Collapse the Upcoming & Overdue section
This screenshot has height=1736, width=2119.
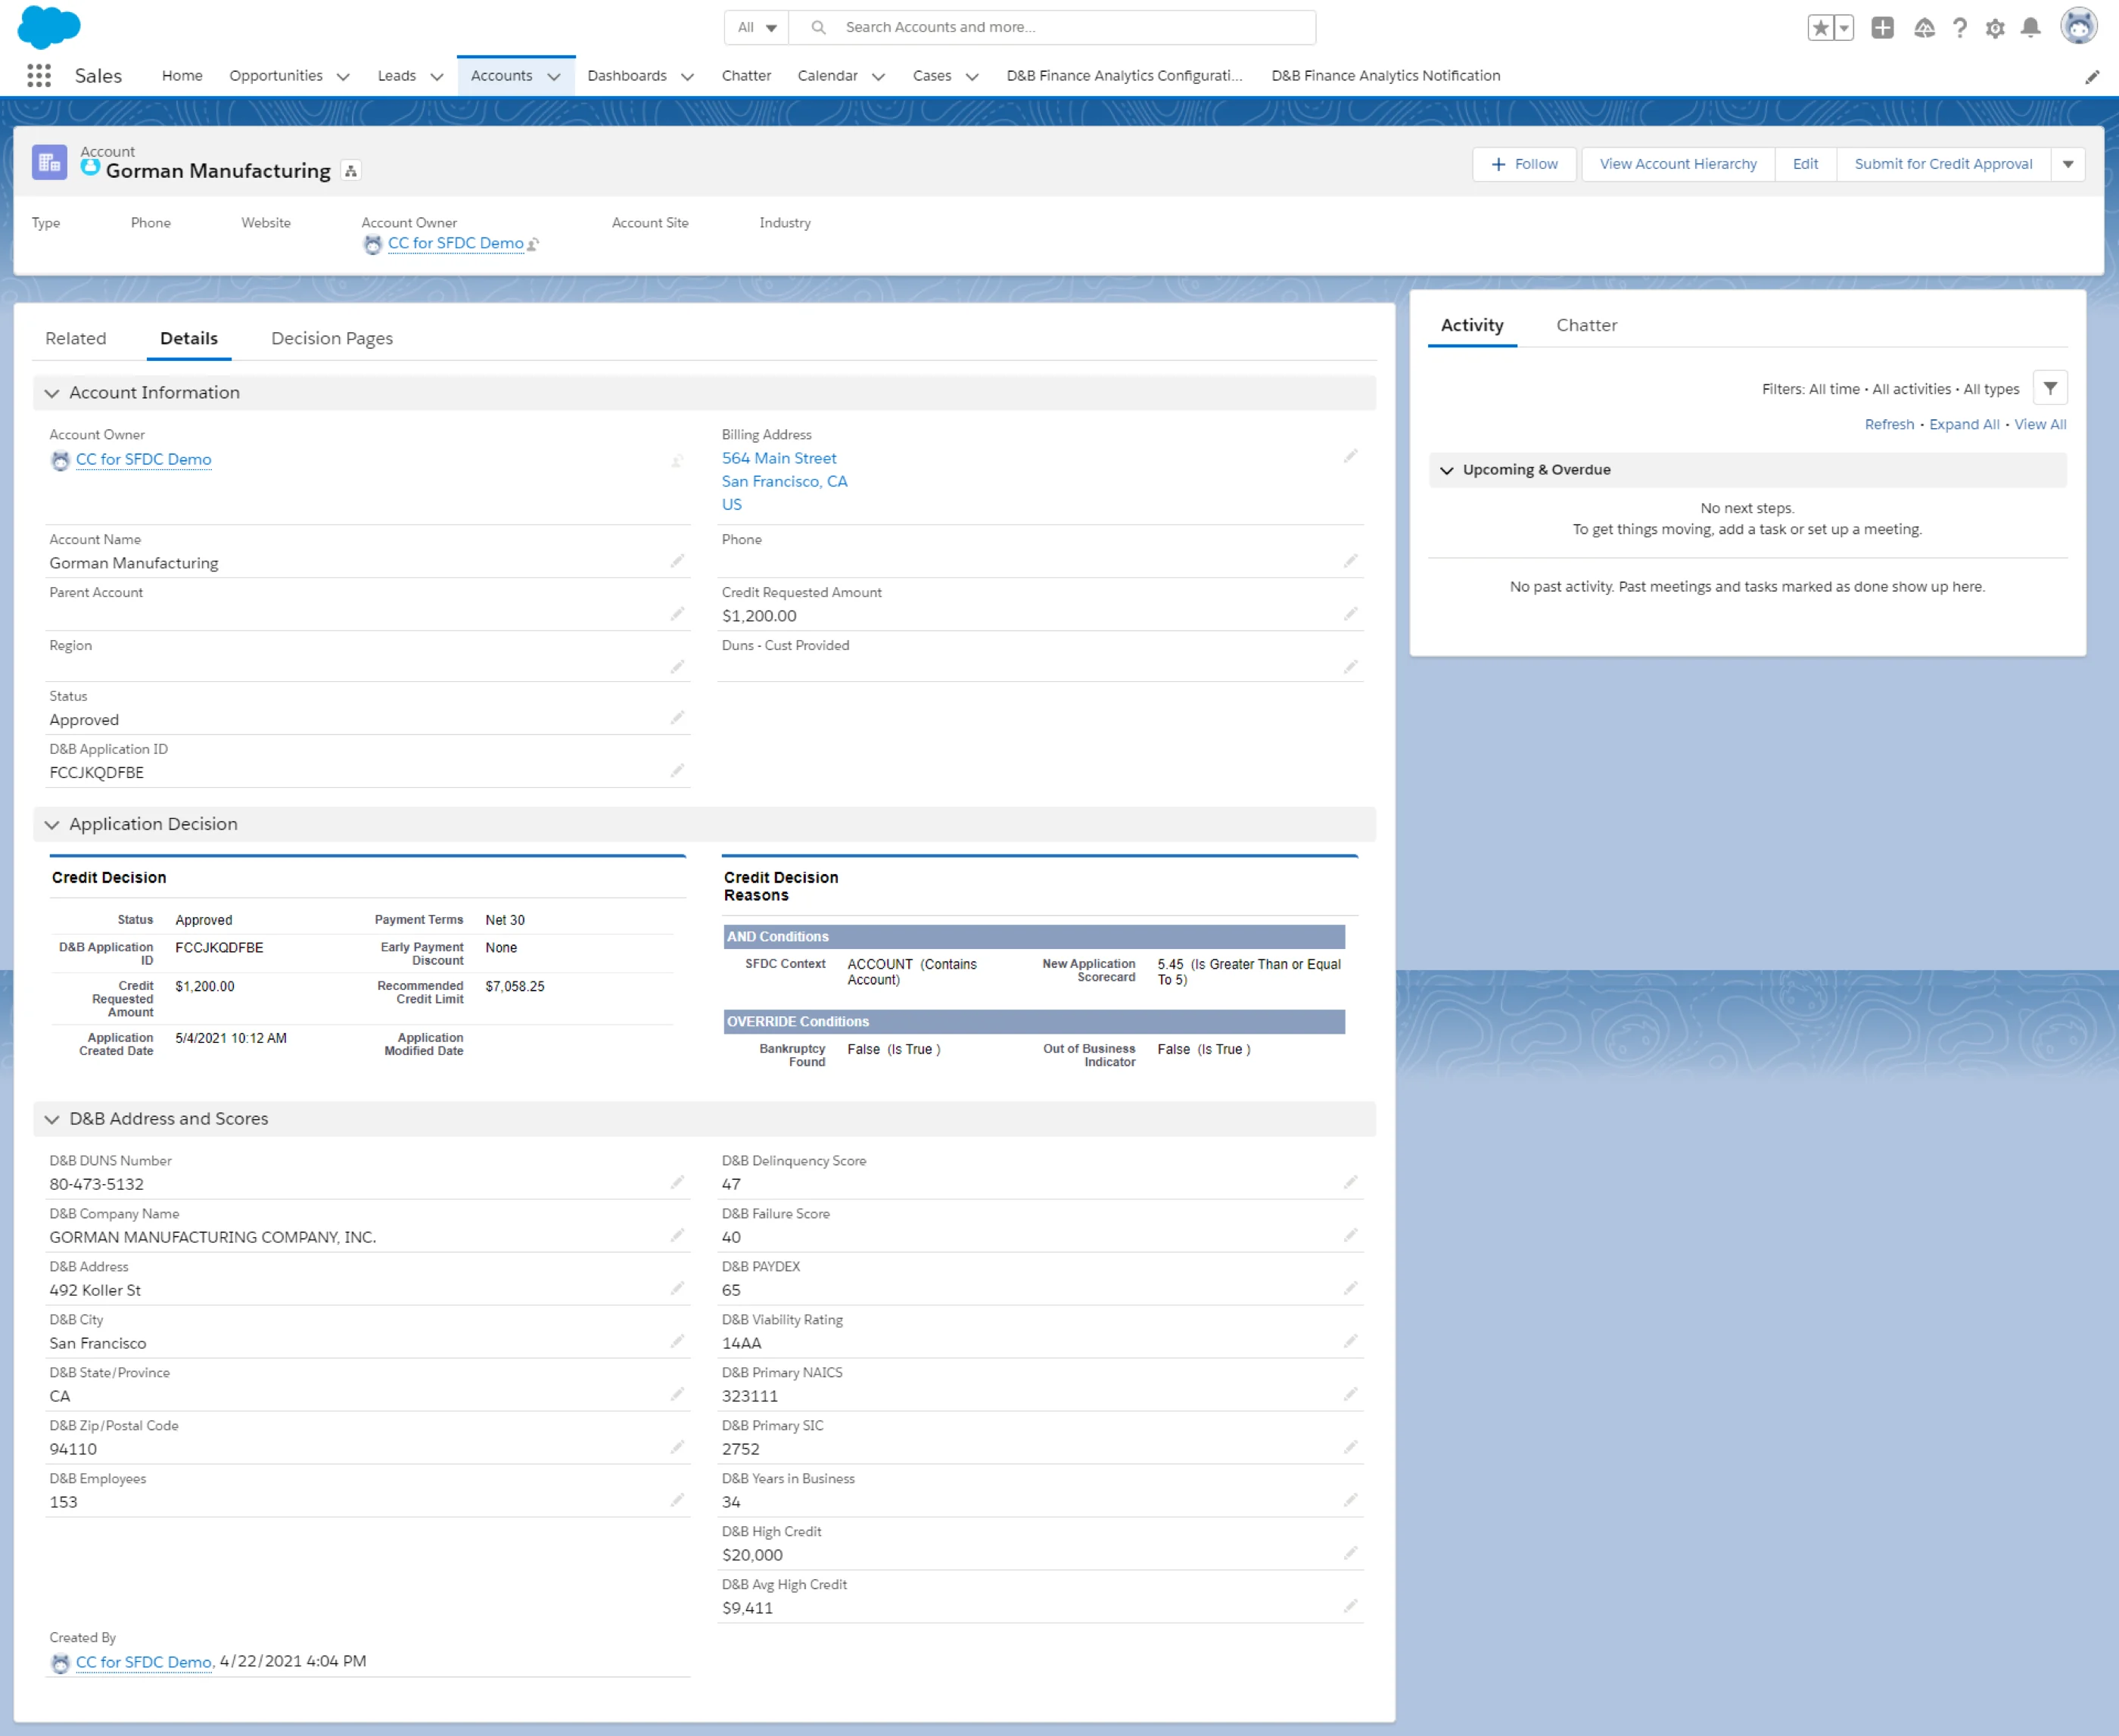point(1447,470)
